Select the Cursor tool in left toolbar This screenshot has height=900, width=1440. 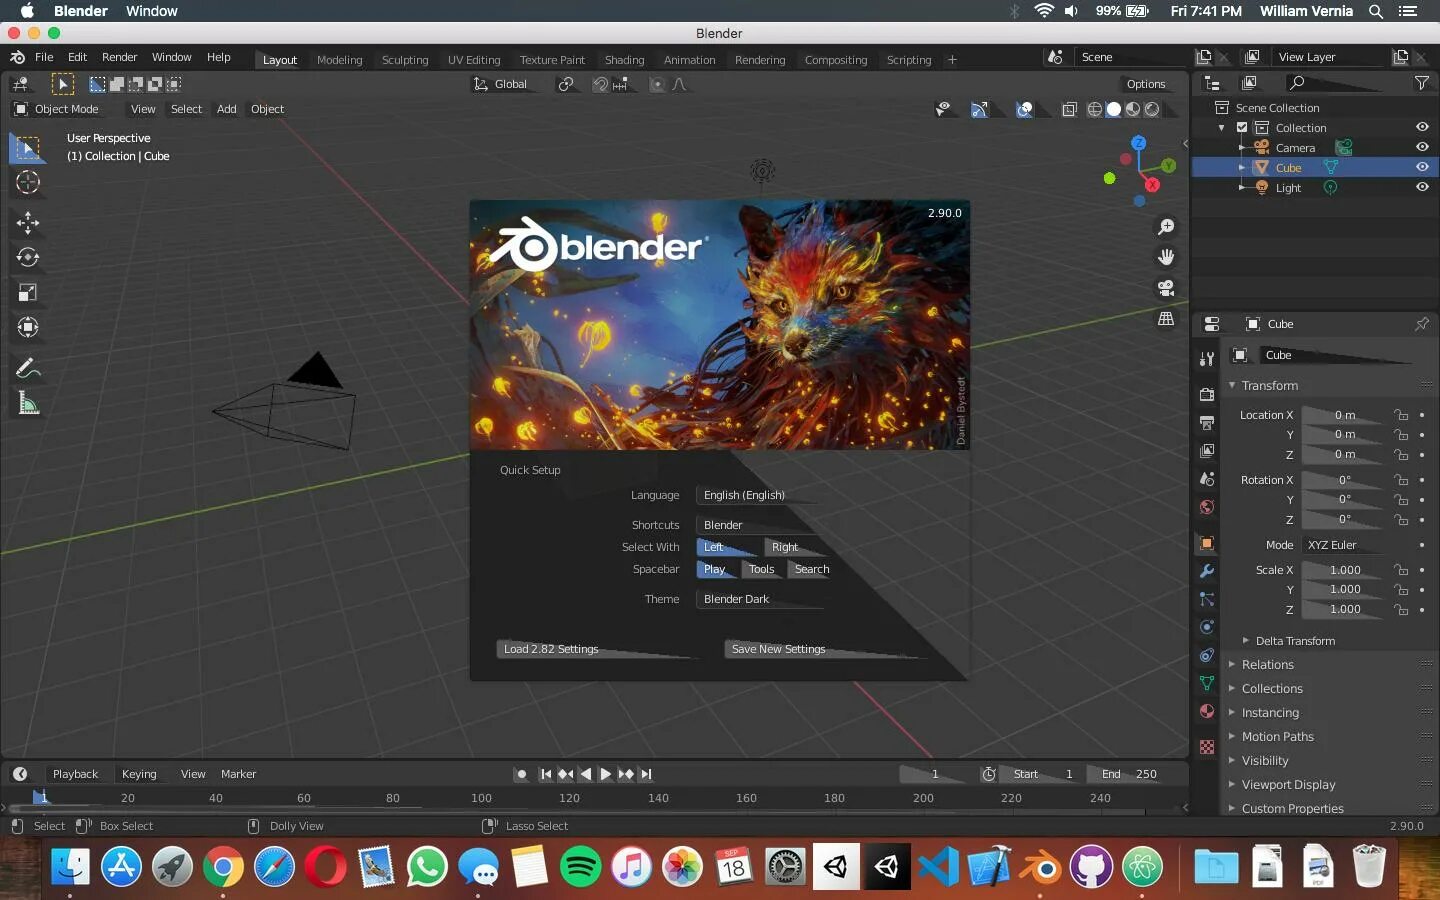pyautogui.click(x=28, y=182)
